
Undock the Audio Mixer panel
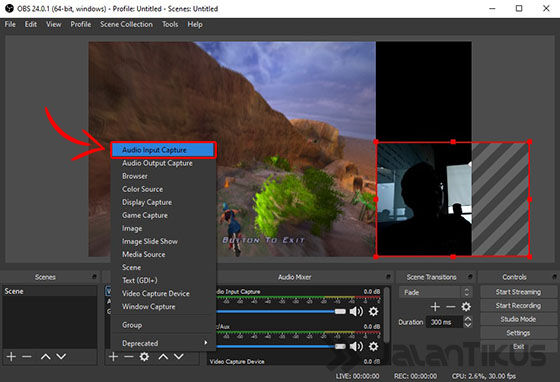point(388,277)
